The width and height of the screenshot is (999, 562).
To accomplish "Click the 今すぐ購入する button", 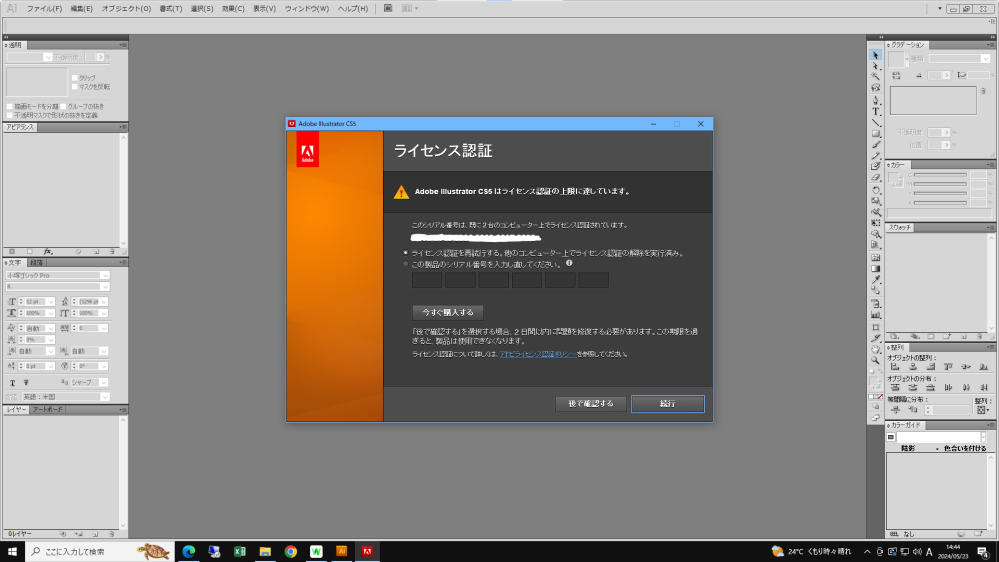I will click(448, 312).
